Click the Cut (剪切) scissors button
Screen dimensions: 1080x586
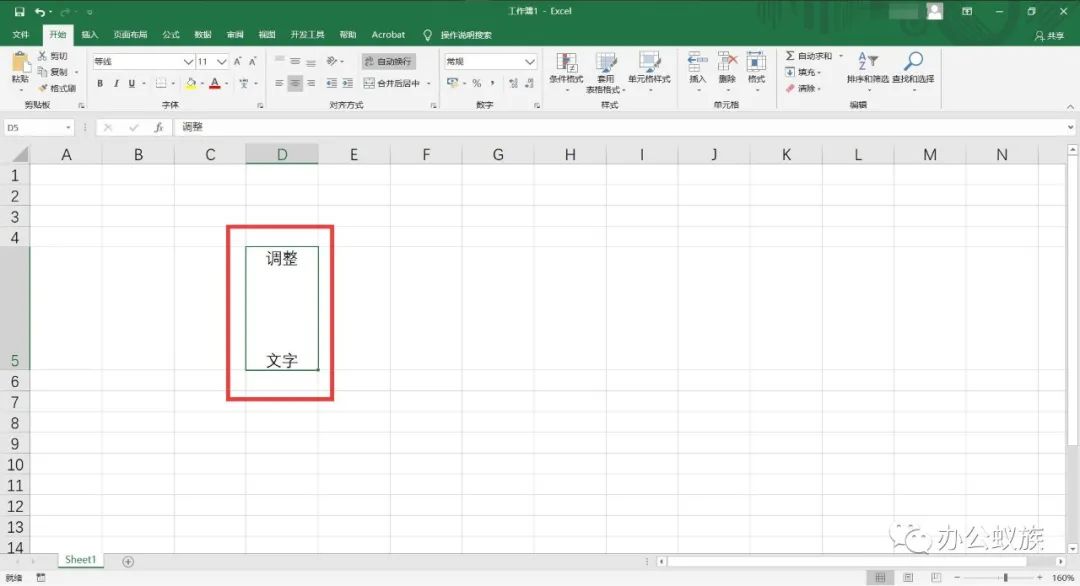(52, 56)
